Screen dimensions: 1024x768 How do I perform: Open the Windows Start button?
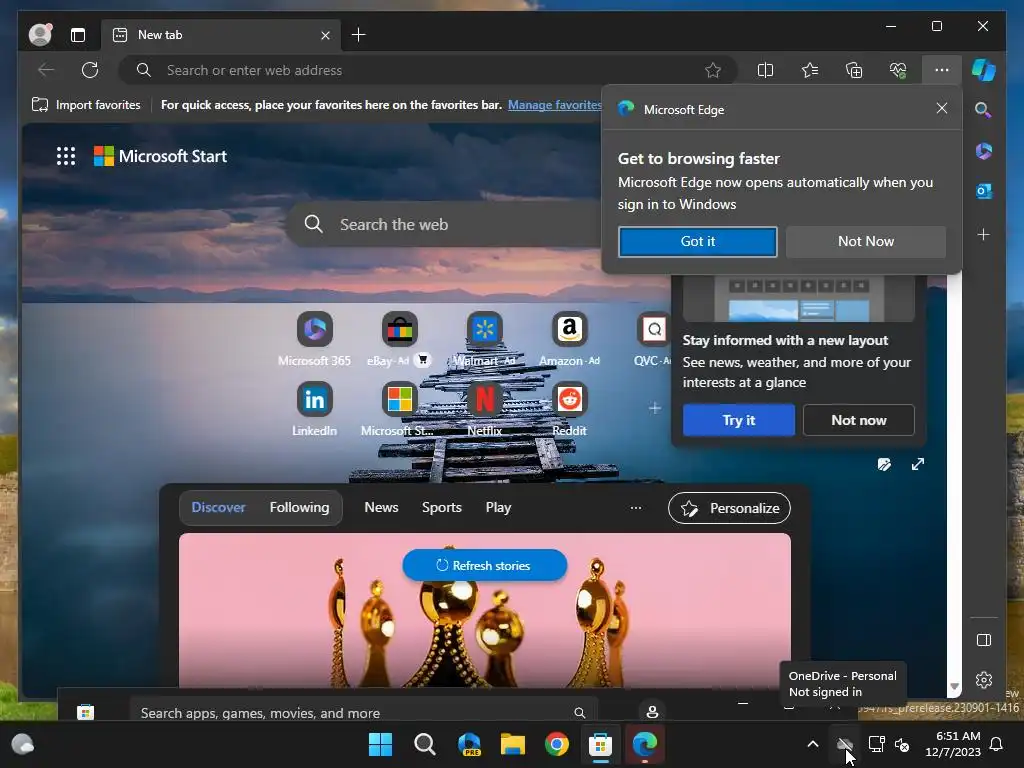tap(380, 744)
